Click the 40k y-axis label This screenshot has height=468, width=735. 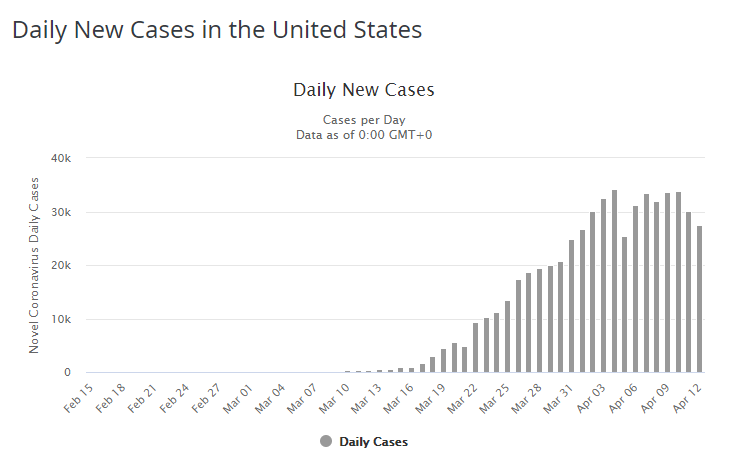61,158
